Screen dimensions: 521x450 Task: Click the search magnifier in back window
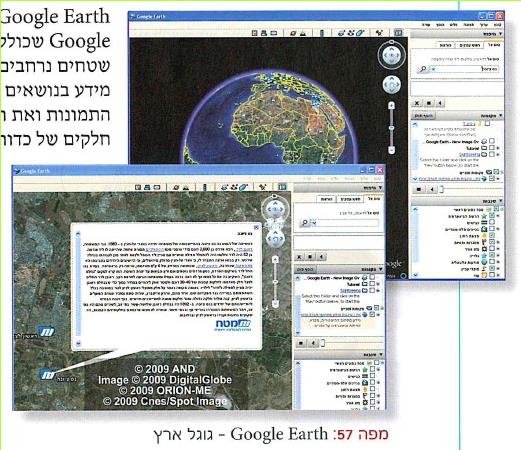click(x=423, y=69)
